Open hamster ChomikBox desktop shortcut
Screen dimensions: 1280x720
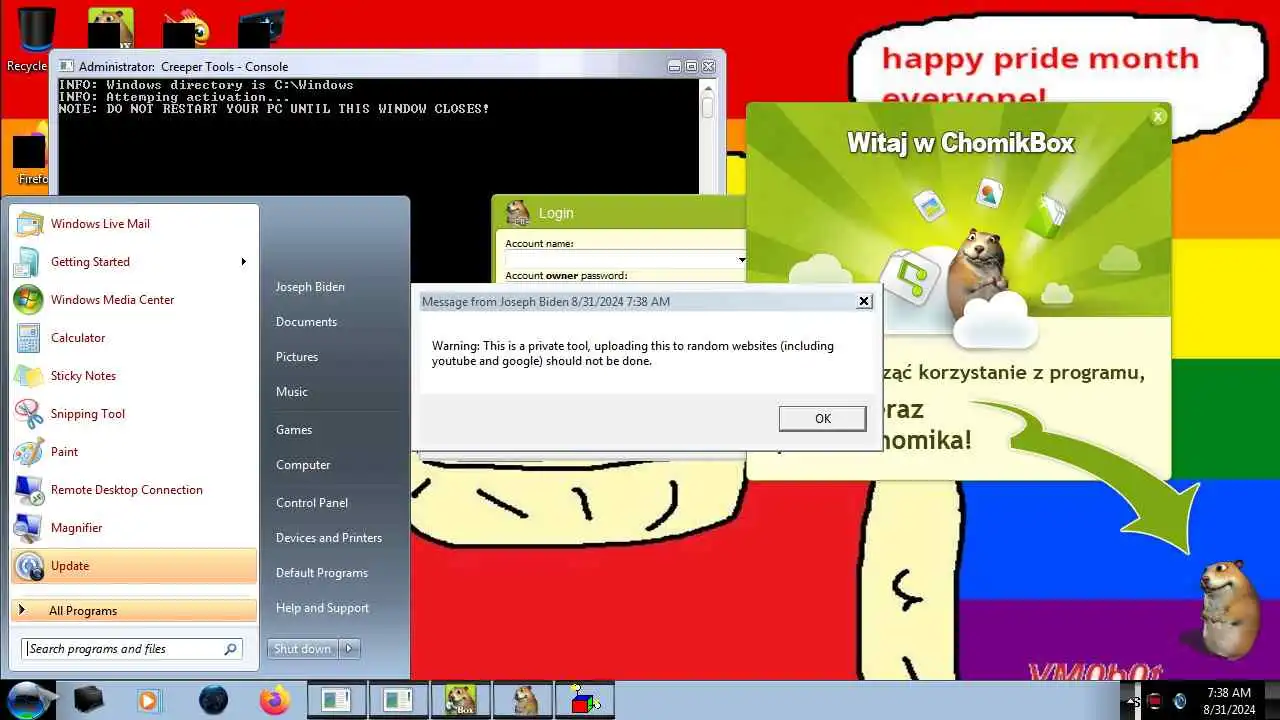(111, 28)
